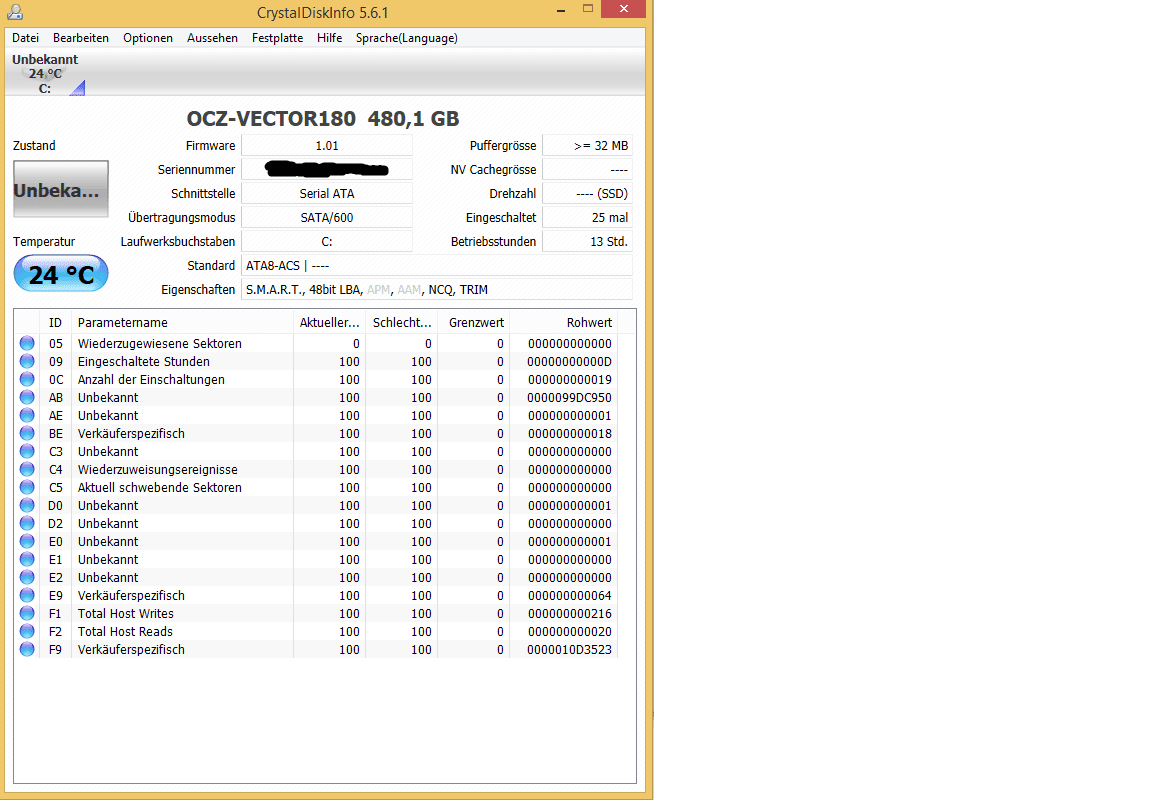Viewport: 1152px width, 800px height.
Task: Click the 24 °C temperature indicator
Action: [x=61, y=274]
